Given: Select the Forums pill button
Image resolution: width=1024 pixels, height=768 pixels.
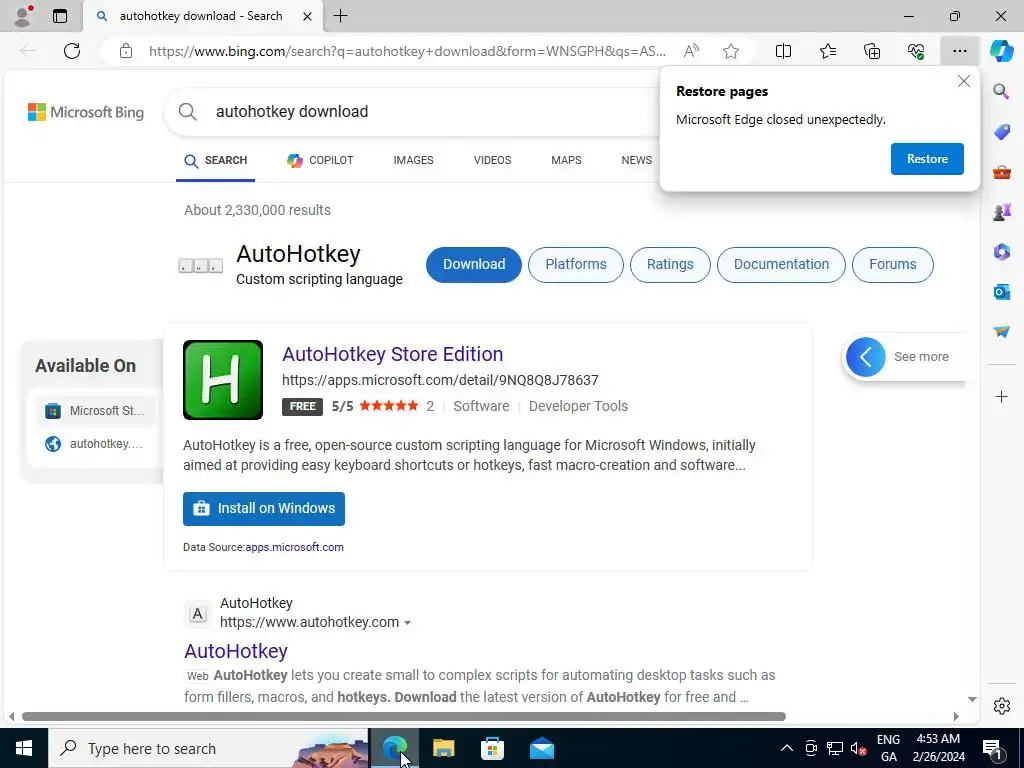Looking at the screenshot, I should pos(893,264).
